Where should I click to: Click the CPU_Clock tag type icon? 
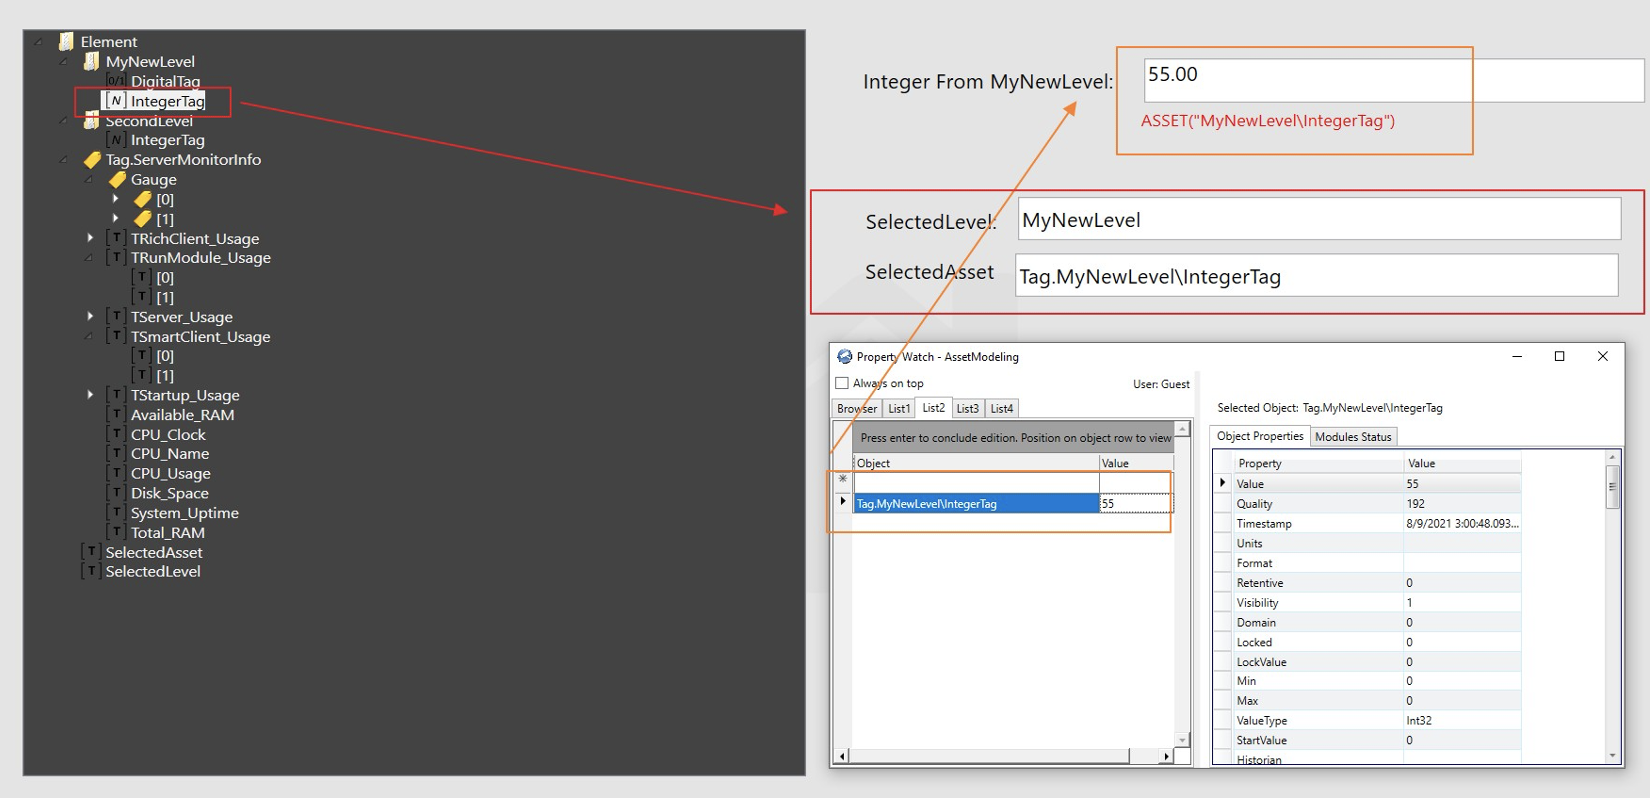tap(116, 434)
